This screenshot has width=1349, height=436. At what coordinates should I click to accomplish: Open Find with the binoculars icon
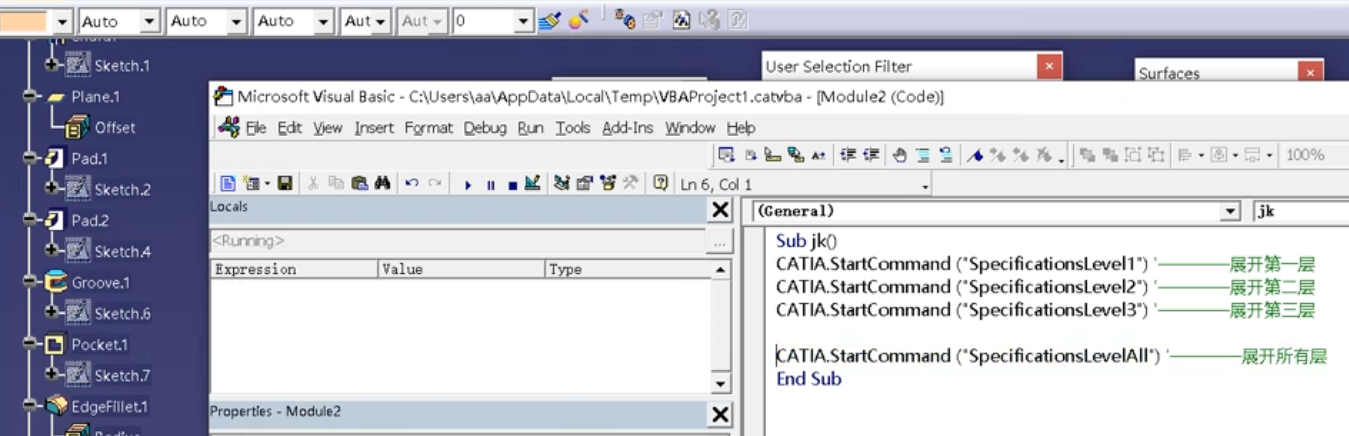[382, 183]
